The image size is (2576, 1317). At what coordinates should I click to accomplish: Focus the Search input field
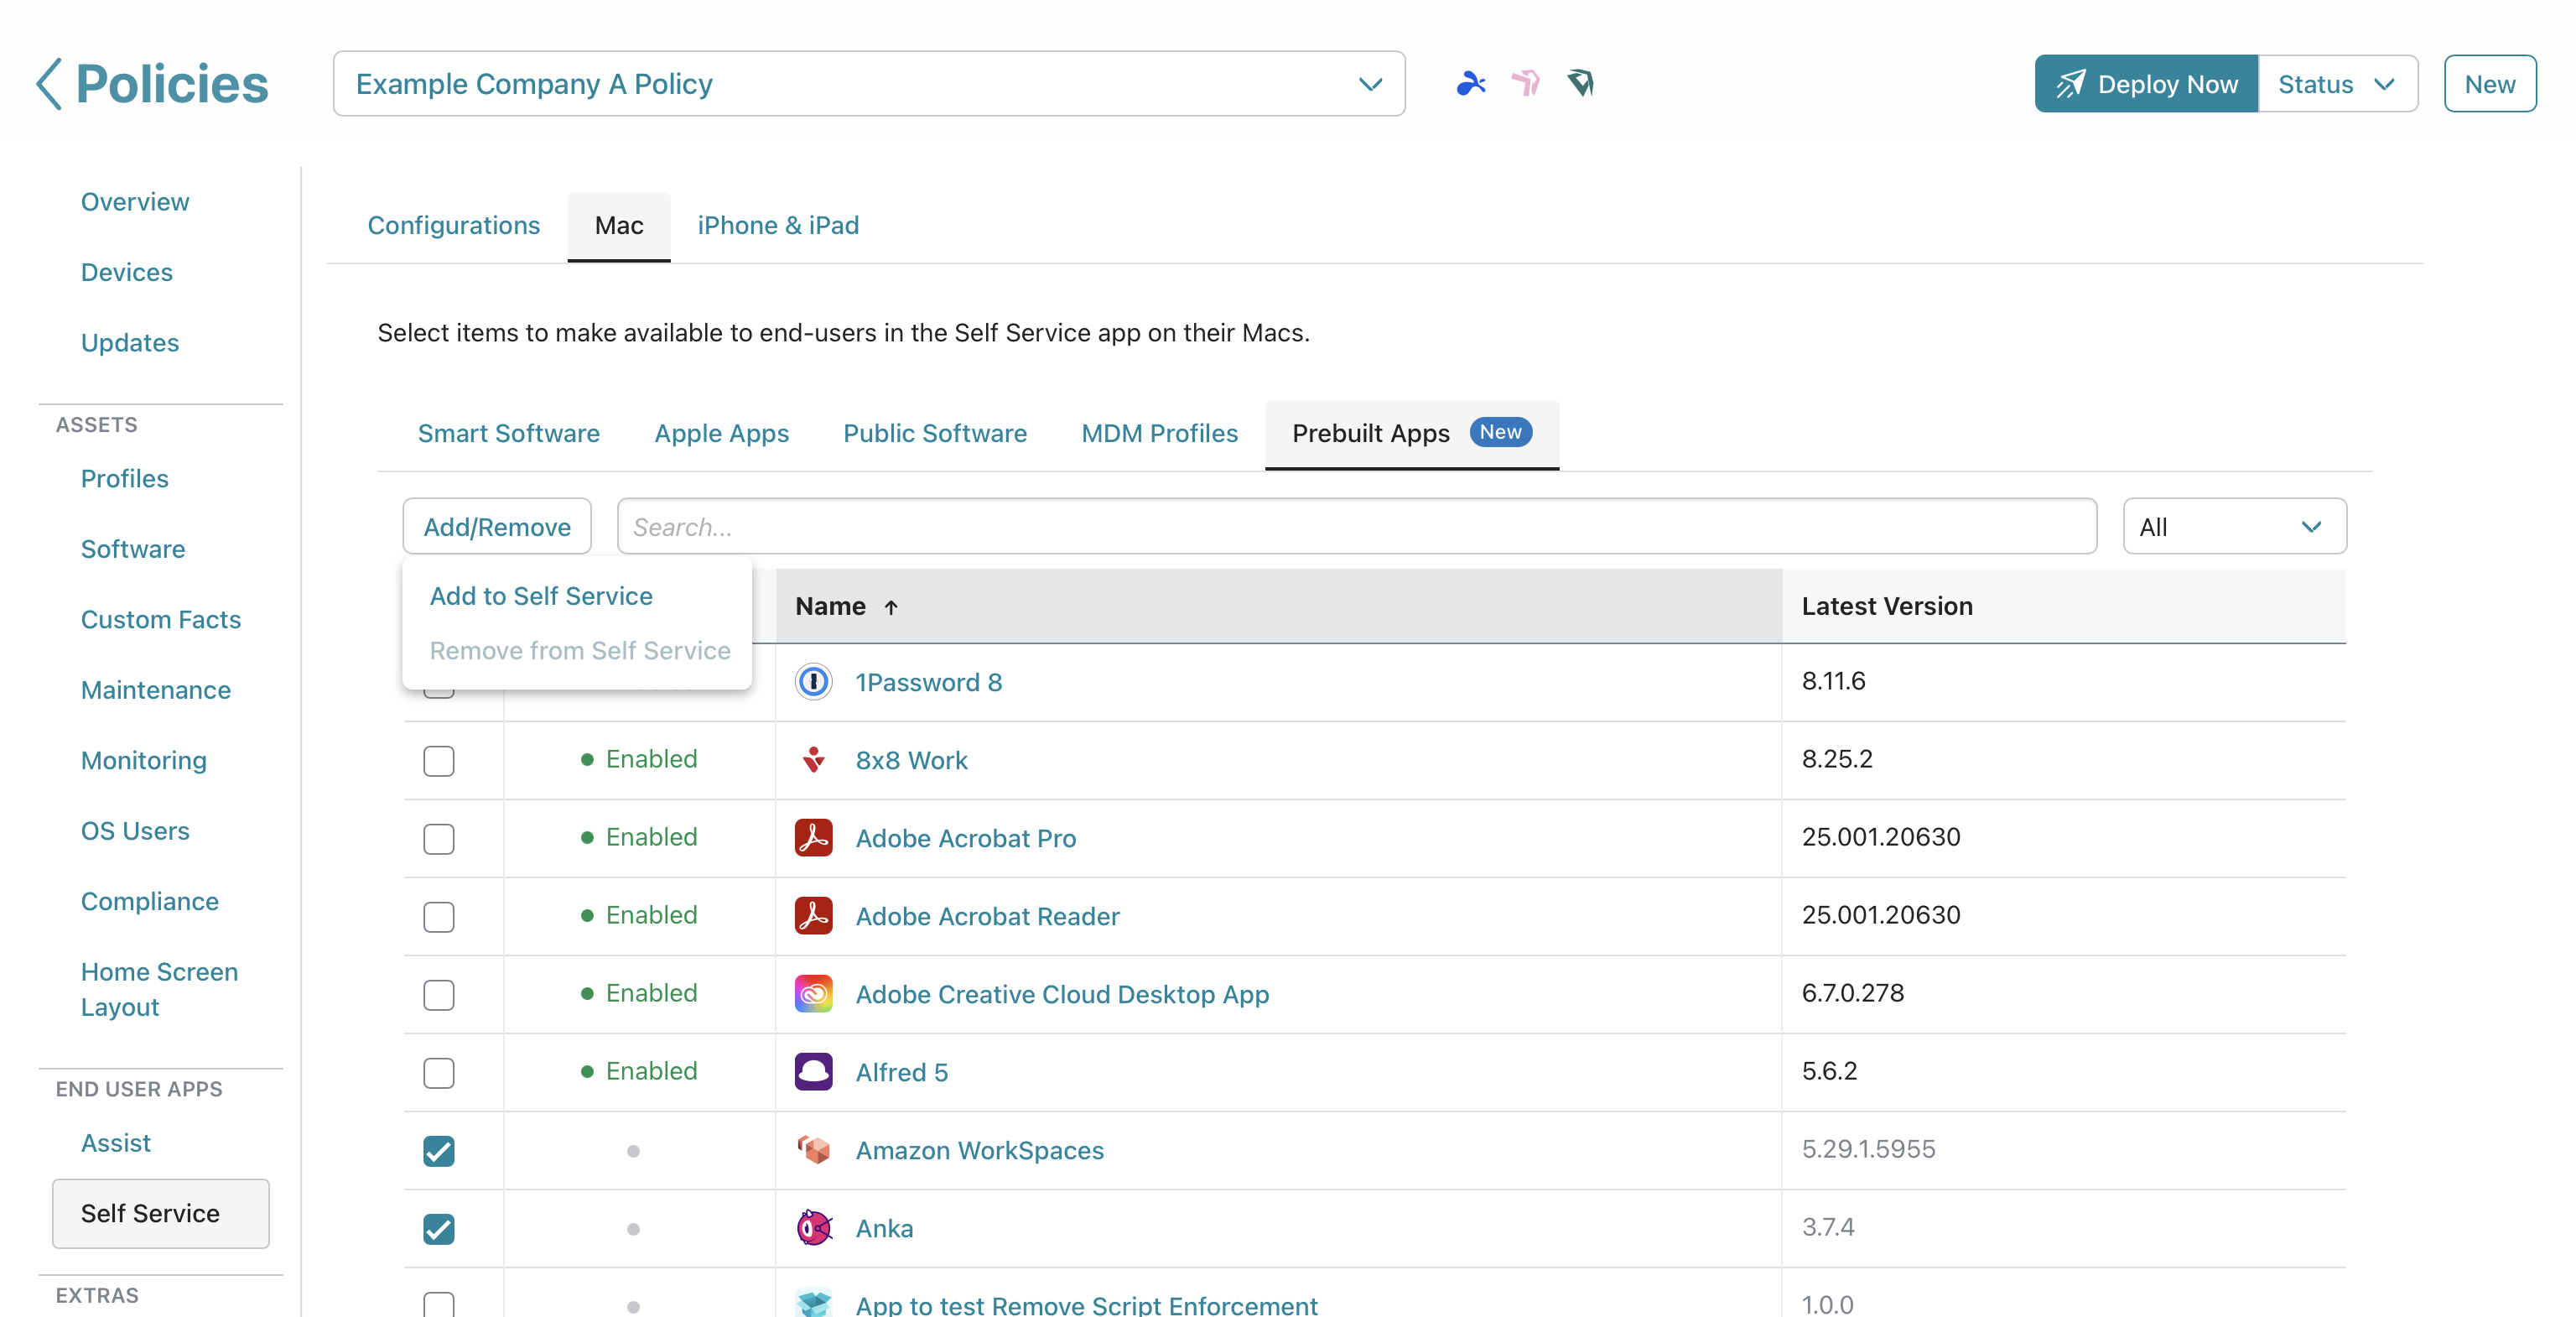(x=1357, y=527)
